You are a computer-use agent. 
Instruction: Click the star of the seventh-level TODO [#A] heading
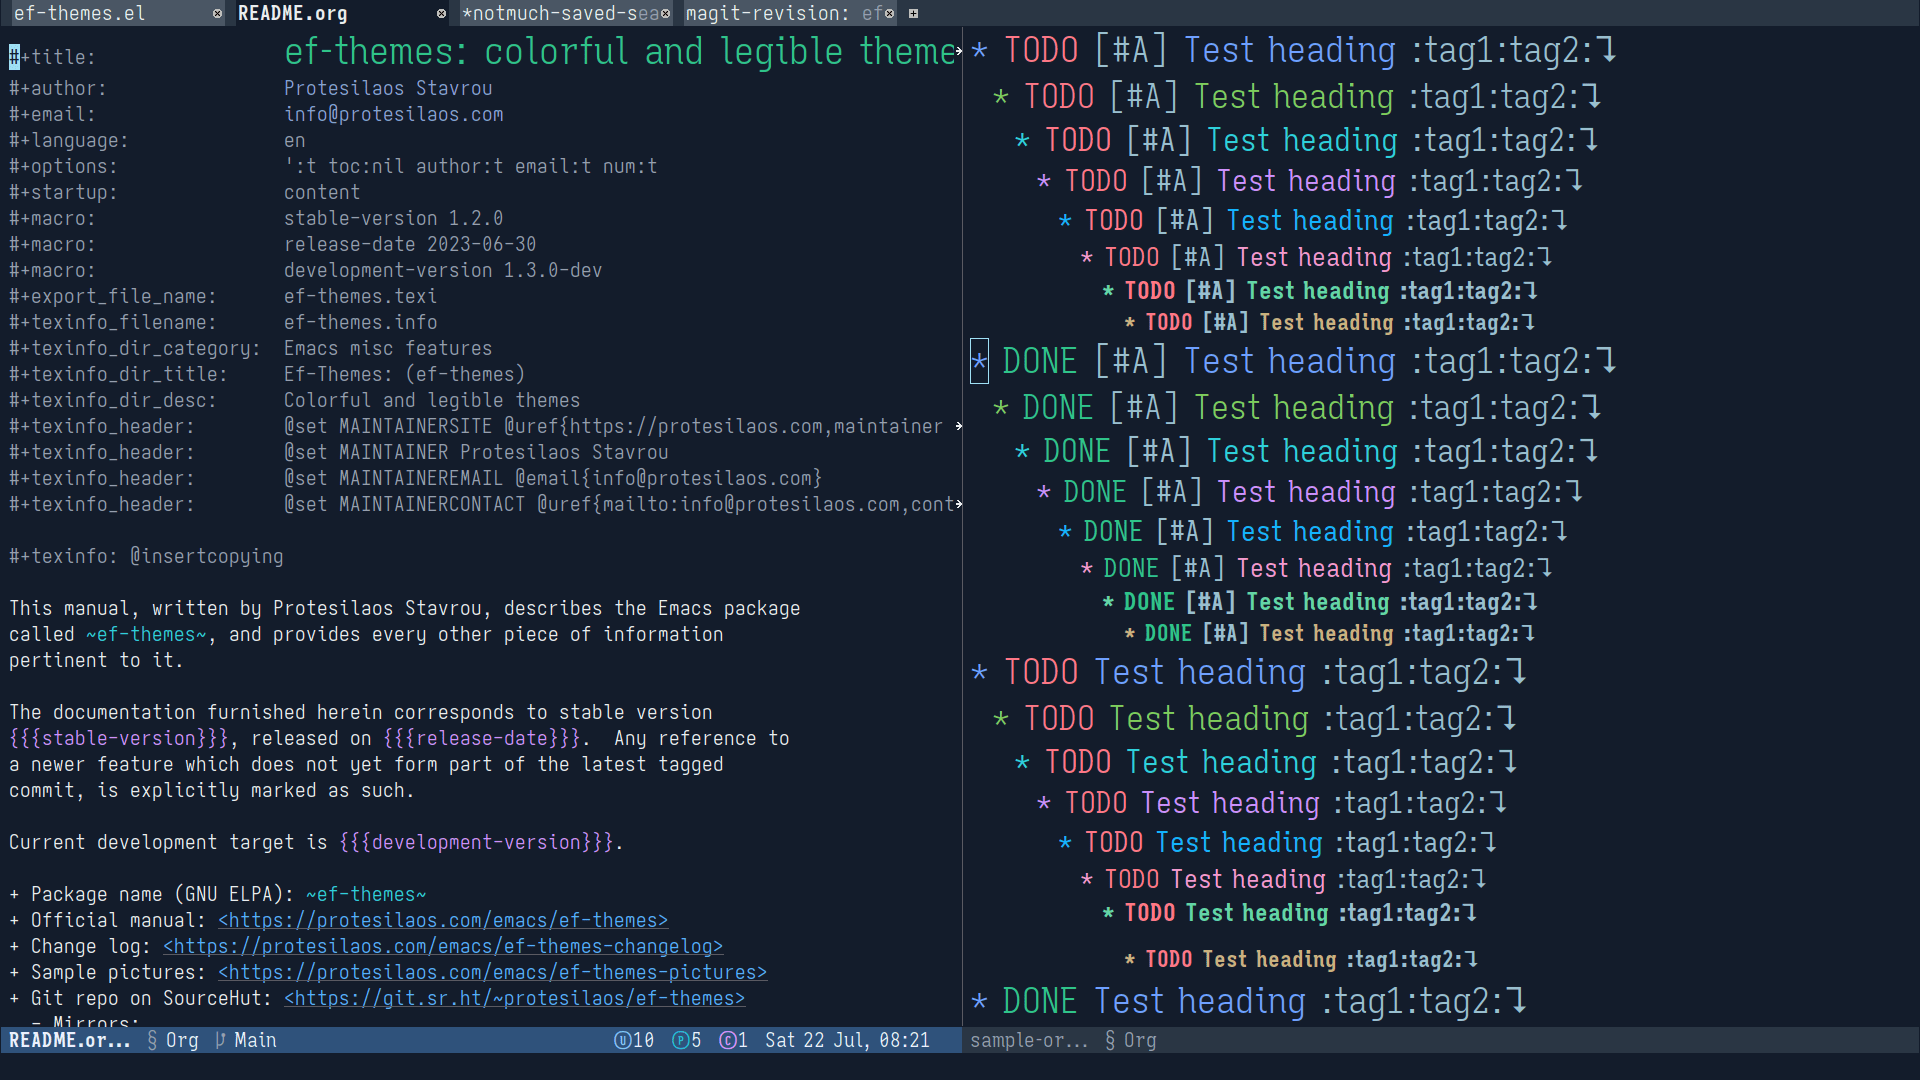click(x=1108, y=291)
